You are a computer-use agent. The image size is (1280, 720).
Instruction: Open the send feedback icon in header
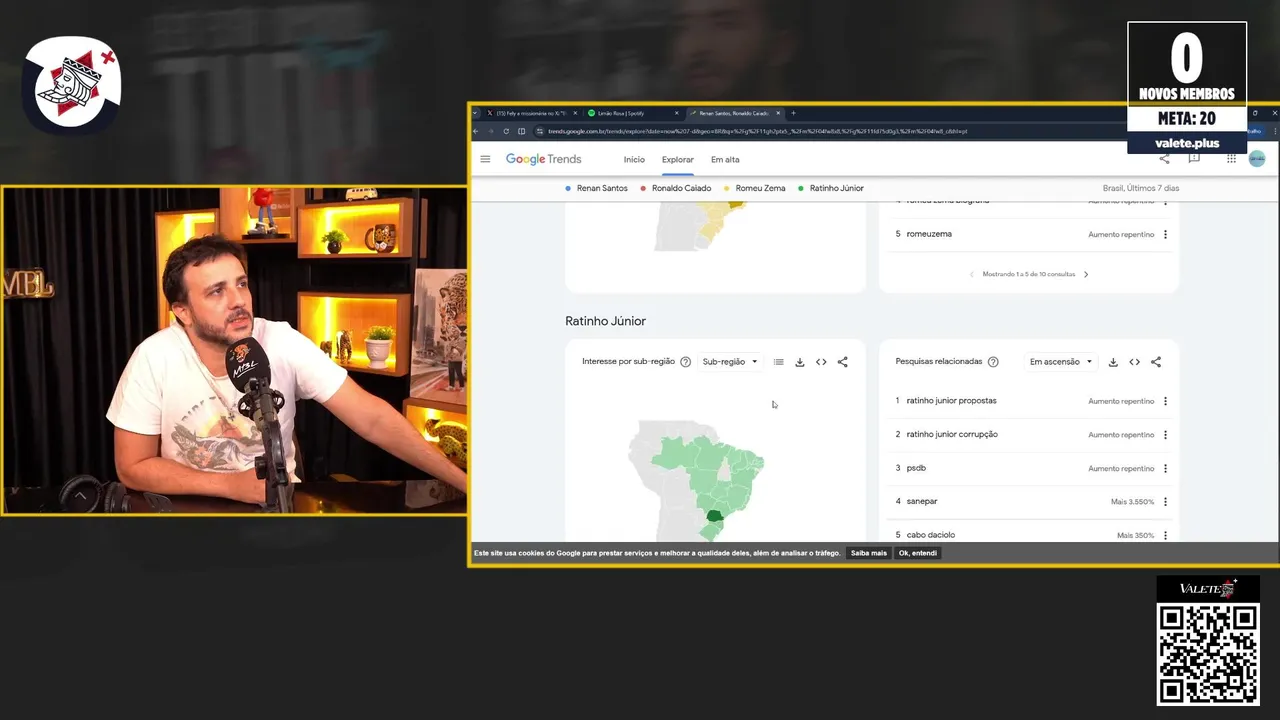[1194, 158]
